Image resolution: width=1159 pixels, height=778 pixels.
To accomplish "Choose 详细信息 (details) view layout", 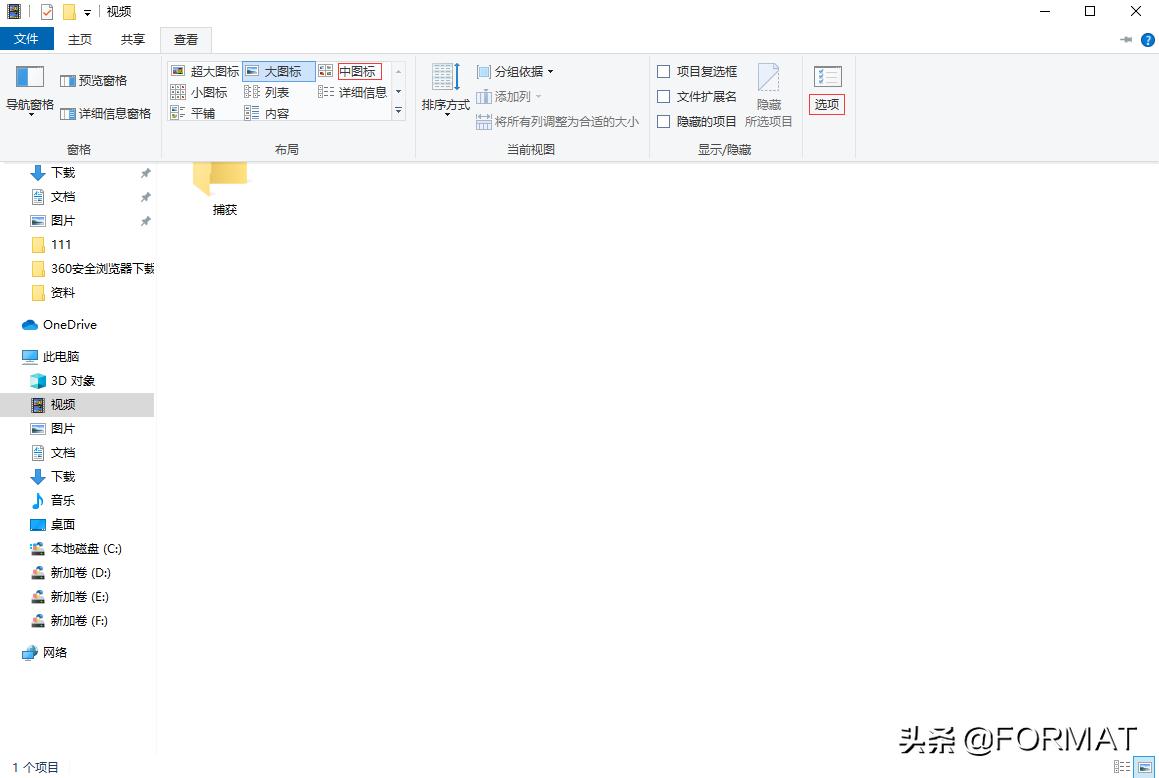I will point(356,91).
